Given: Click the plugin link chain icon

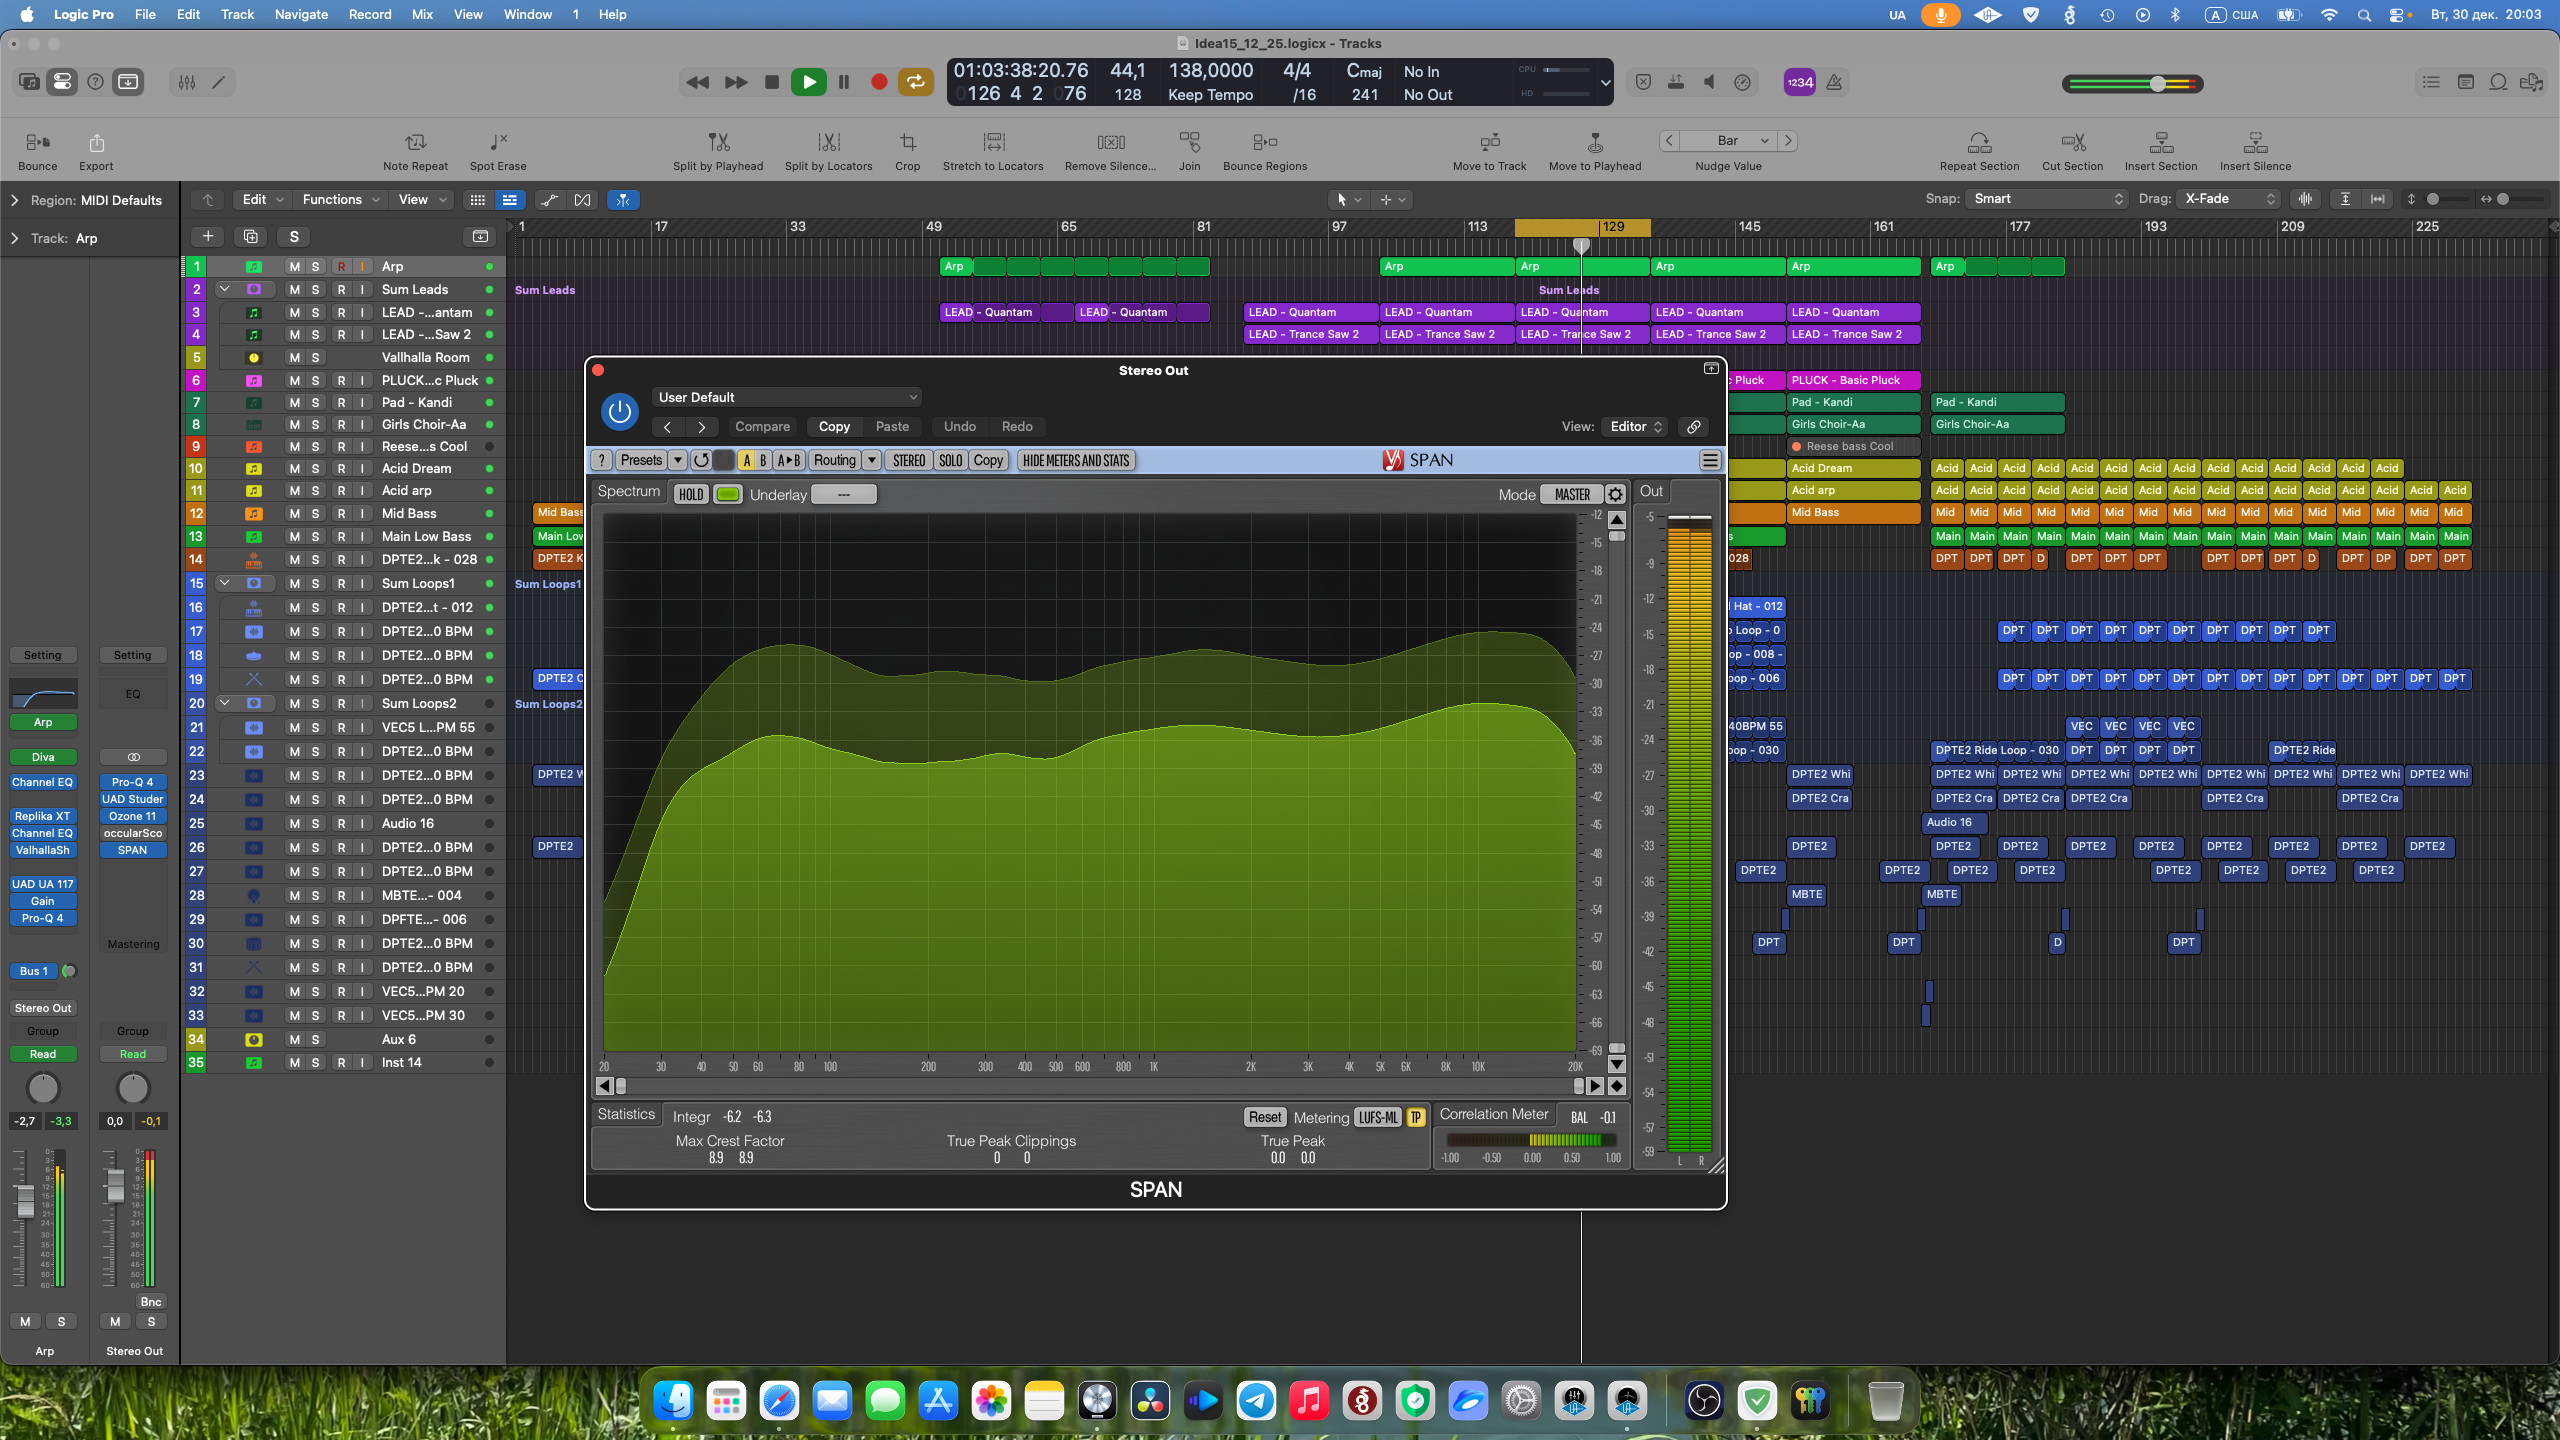Looking at the screenshot, I should point(1694,426).
